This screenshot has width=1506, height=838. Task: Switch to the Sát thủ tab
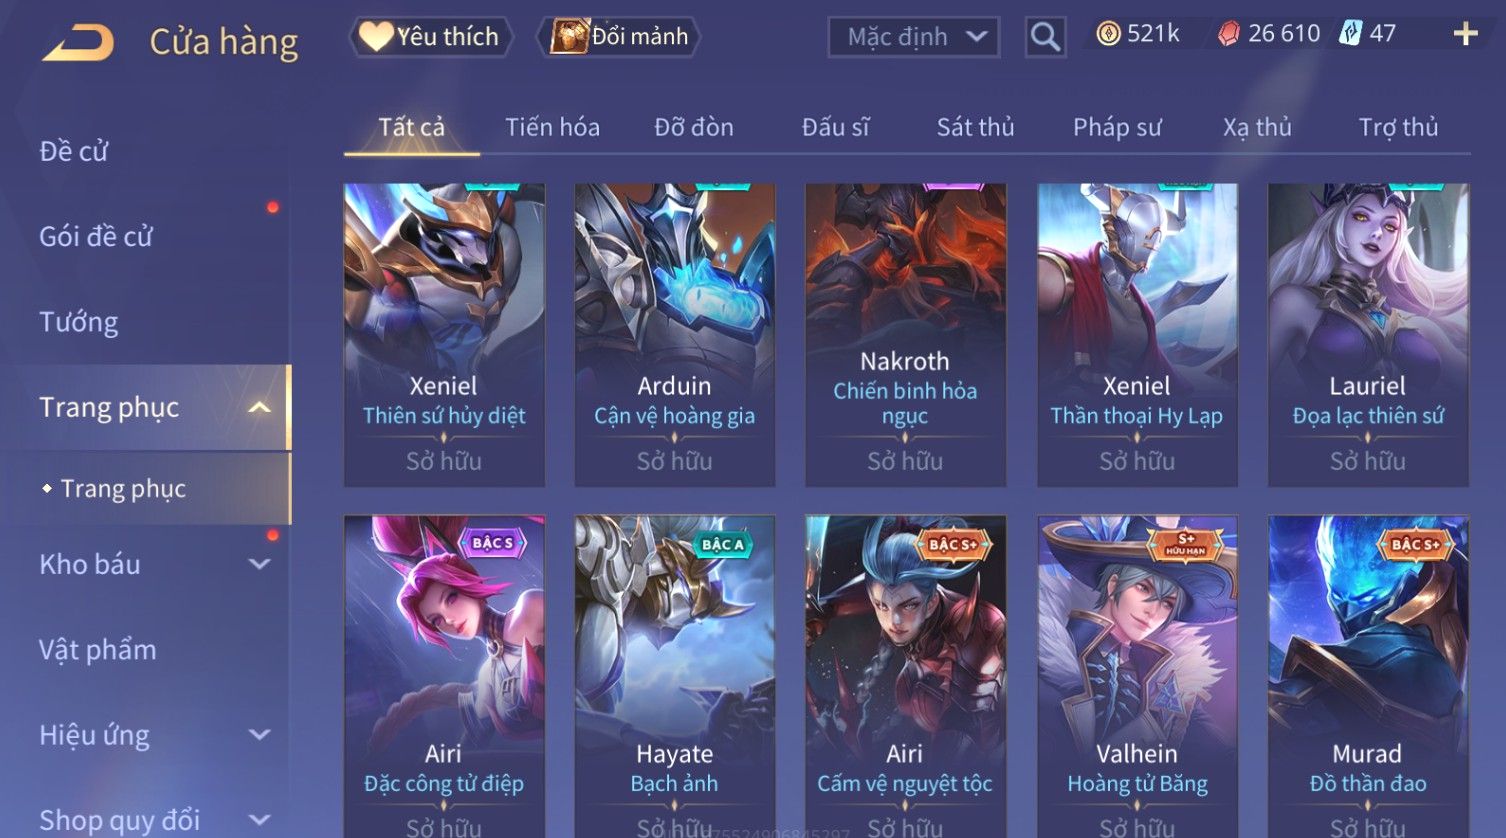975,127
